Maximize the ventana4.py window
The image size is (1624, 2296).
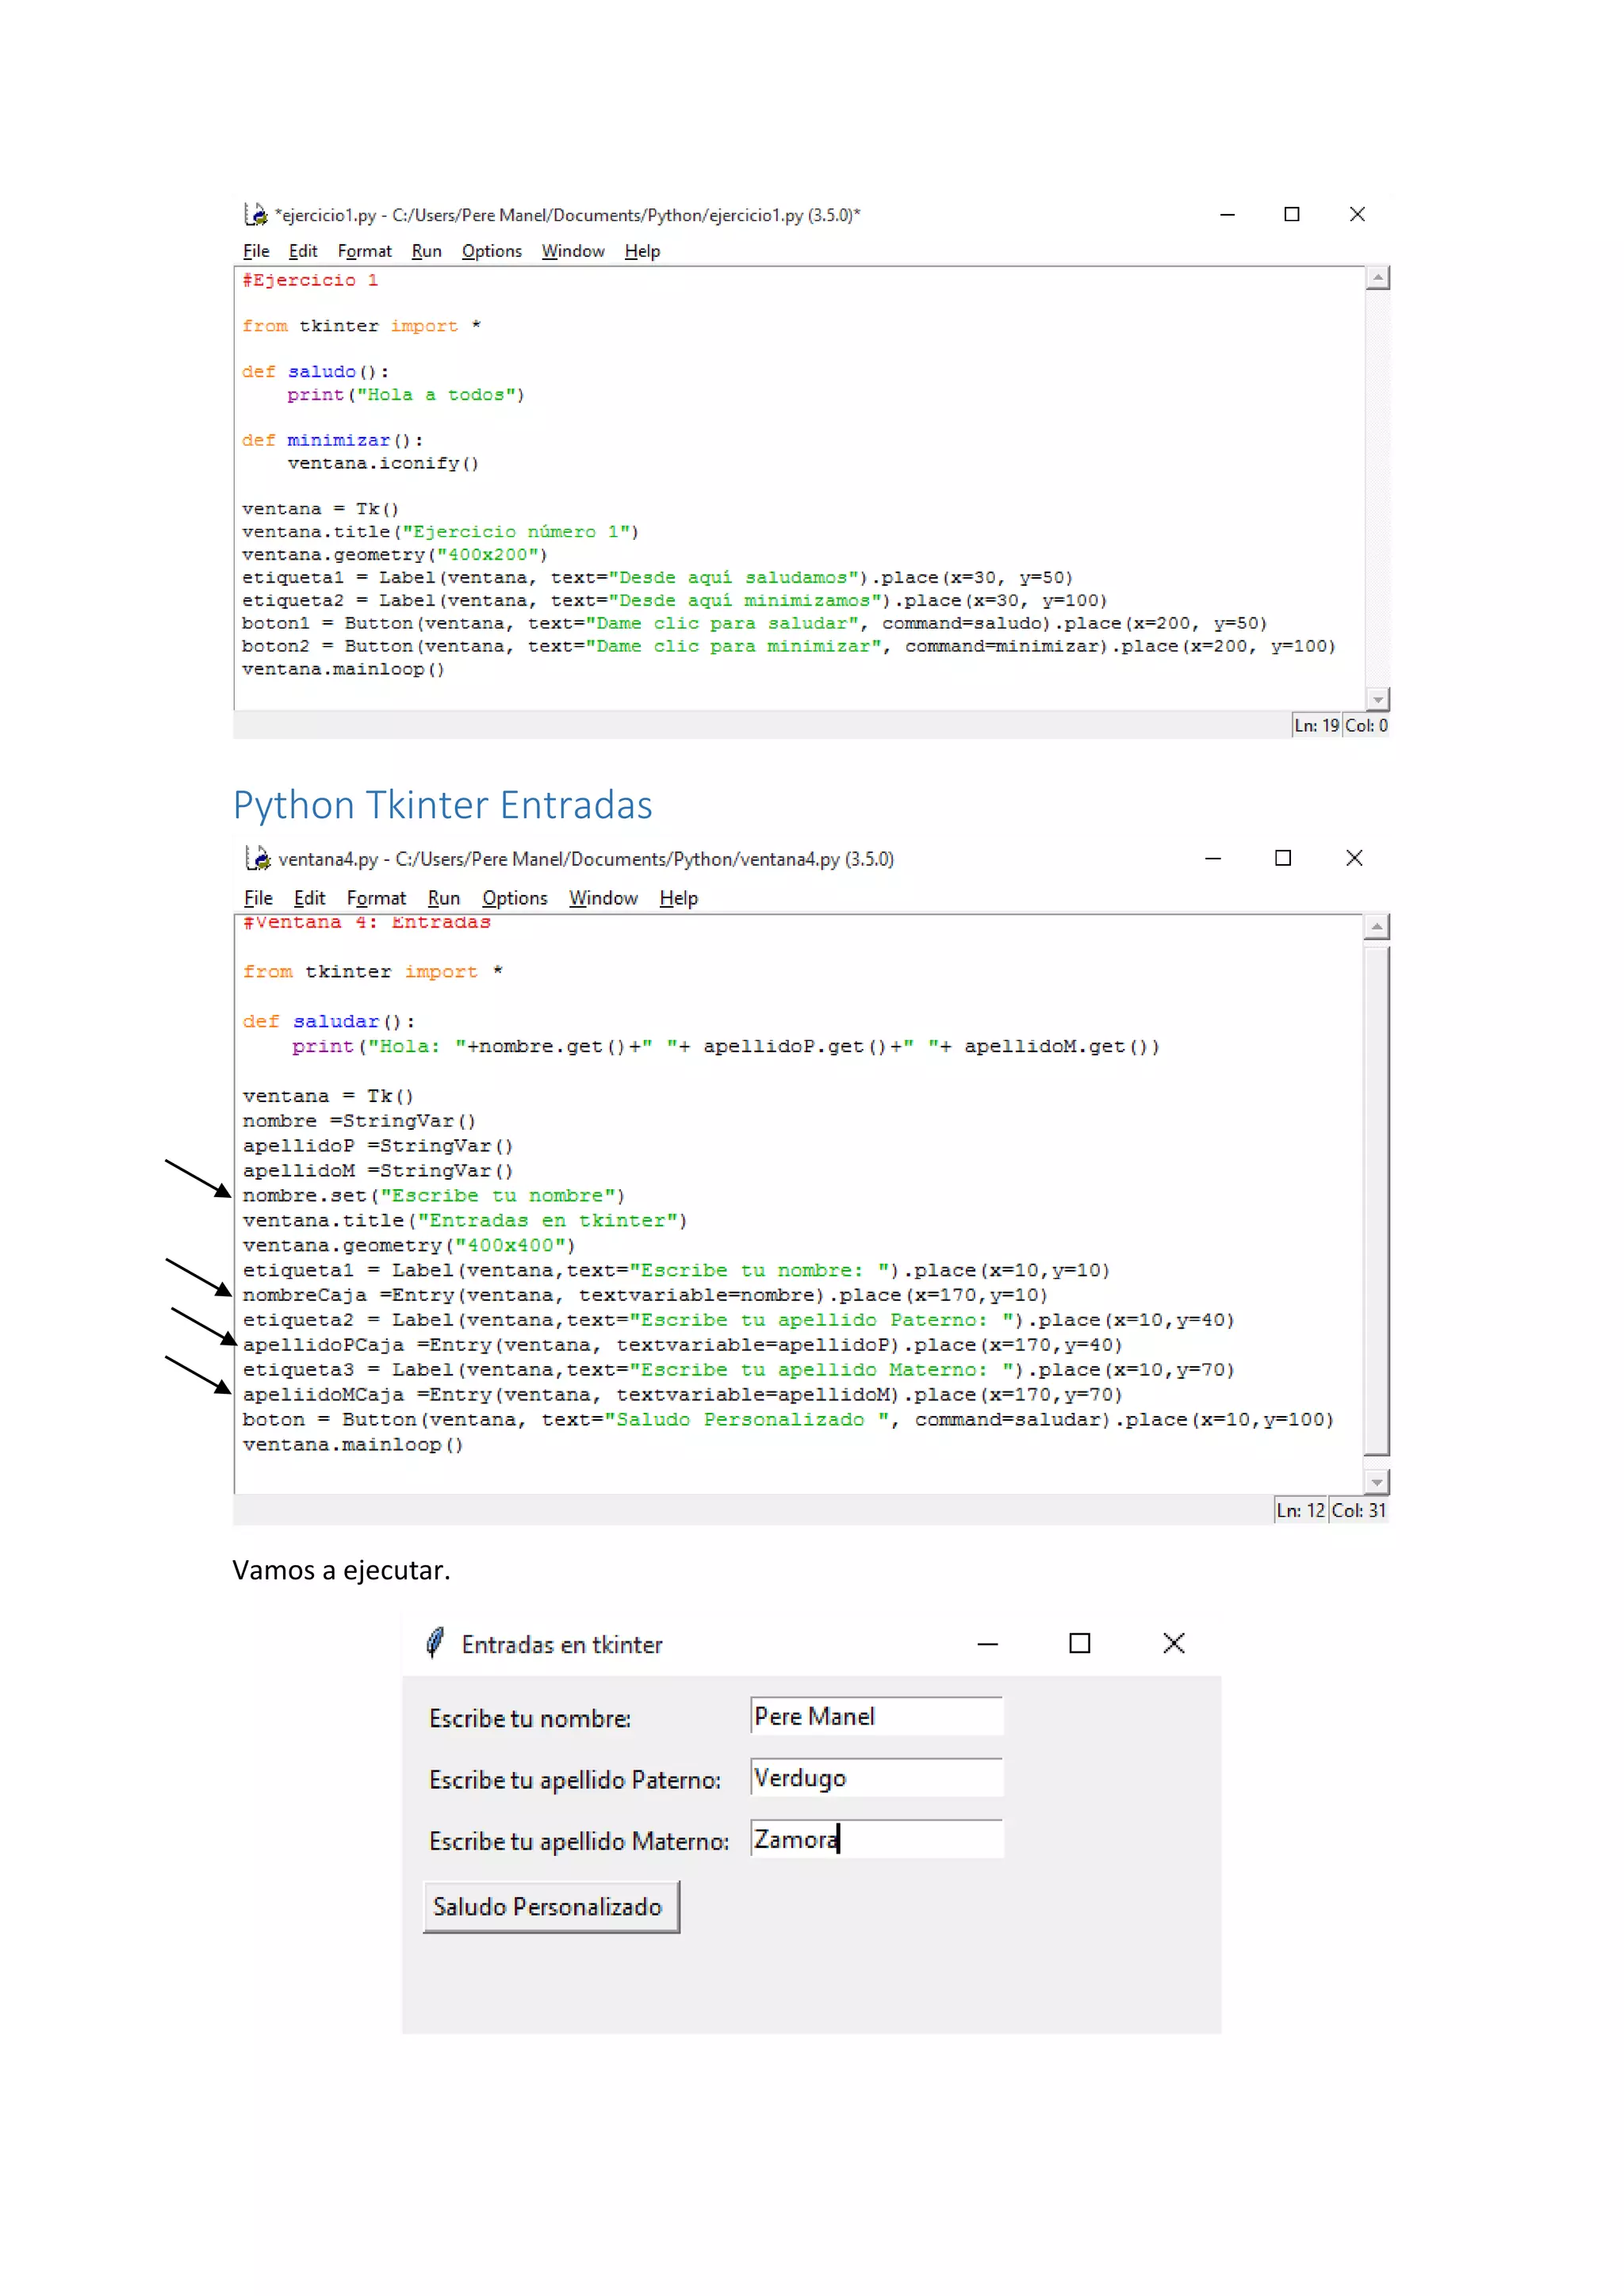click(1283, 858)
